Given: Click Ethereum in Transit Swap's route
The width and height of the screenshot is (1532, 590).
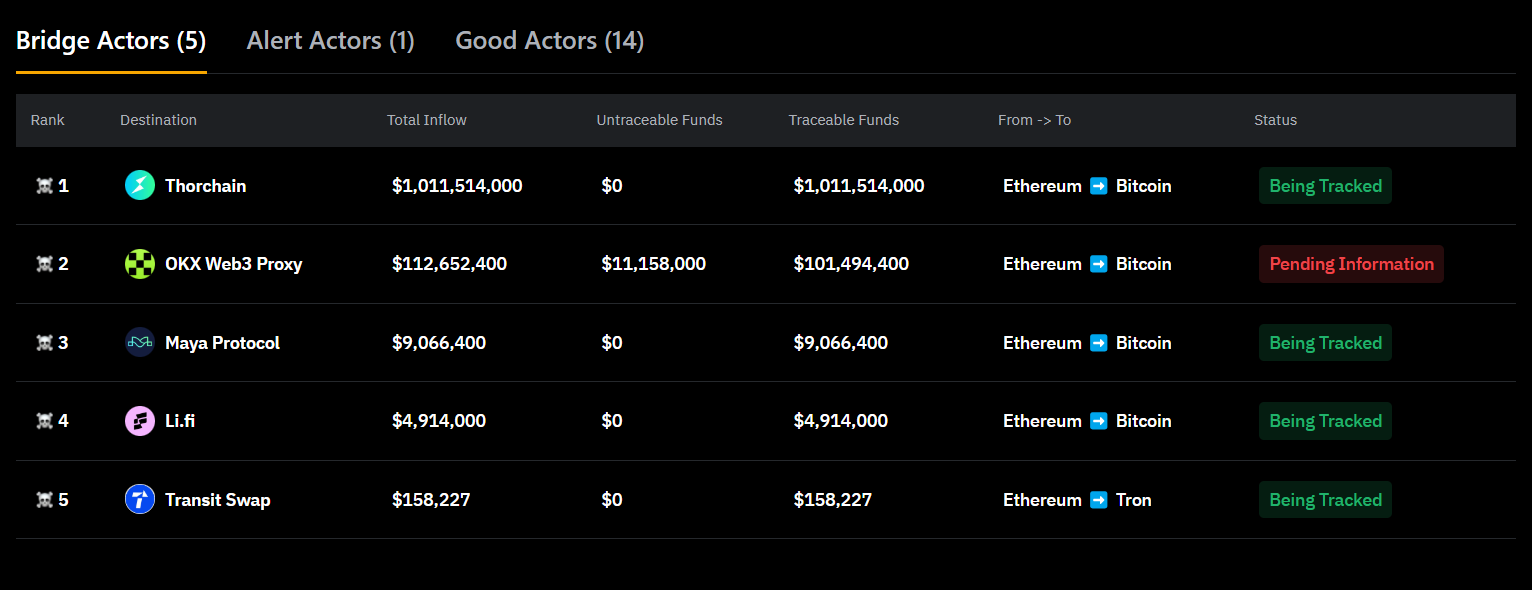Looking at the screenshot, I should (1042, 500).
